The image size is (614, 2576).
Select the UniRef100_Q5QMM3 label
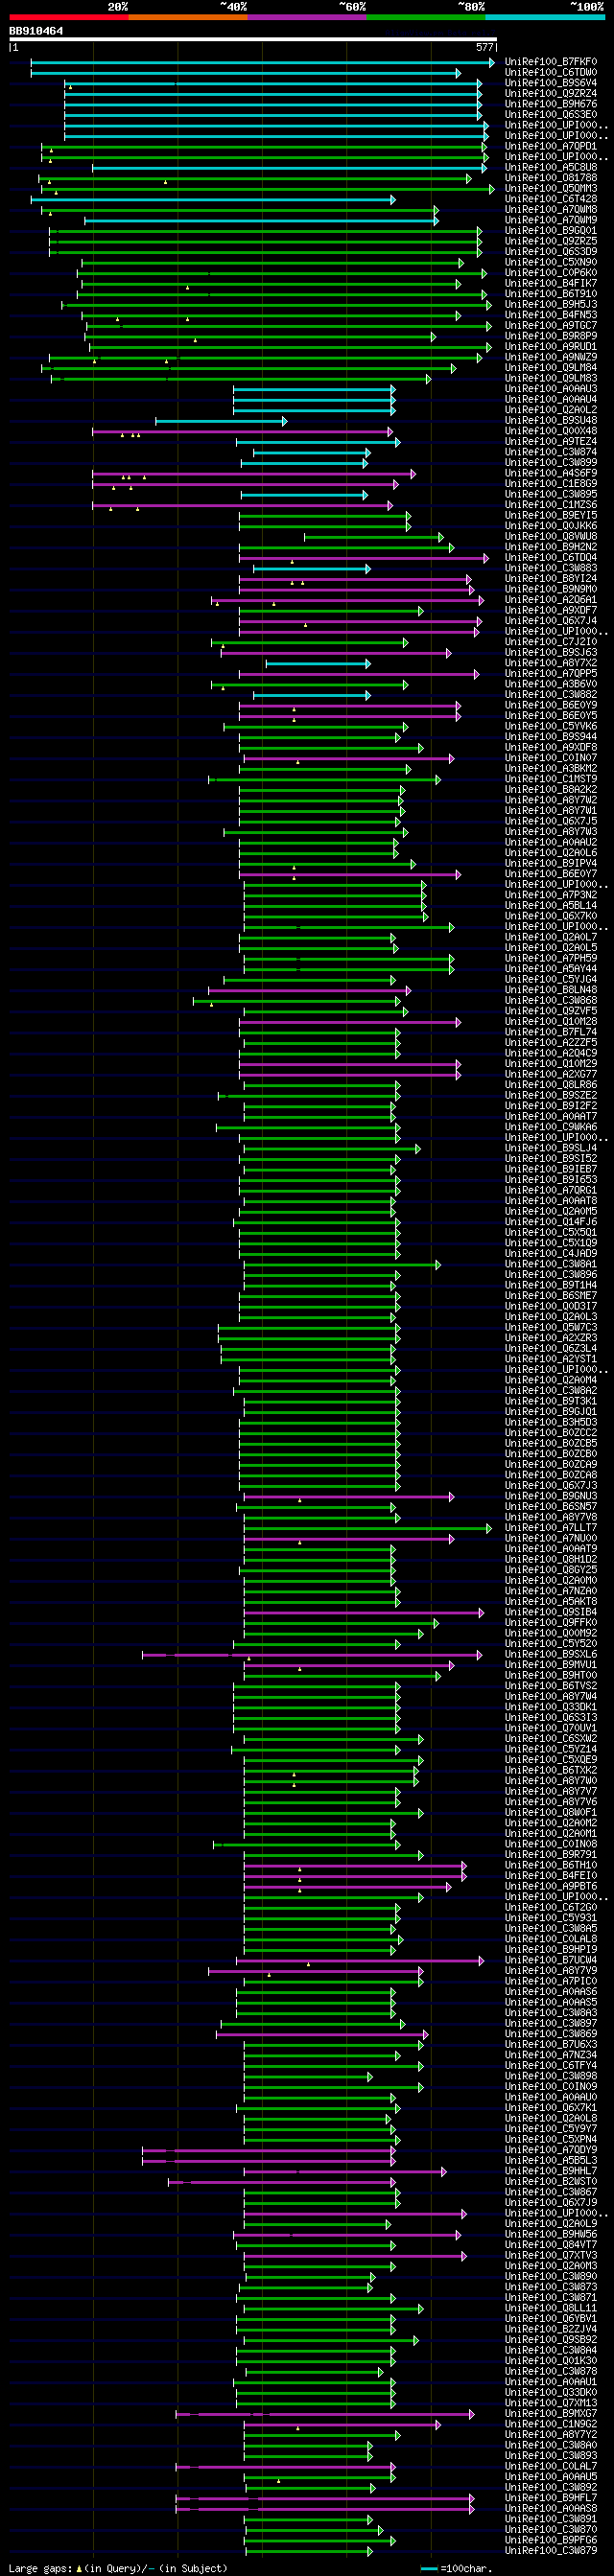(x=551, y=188)
